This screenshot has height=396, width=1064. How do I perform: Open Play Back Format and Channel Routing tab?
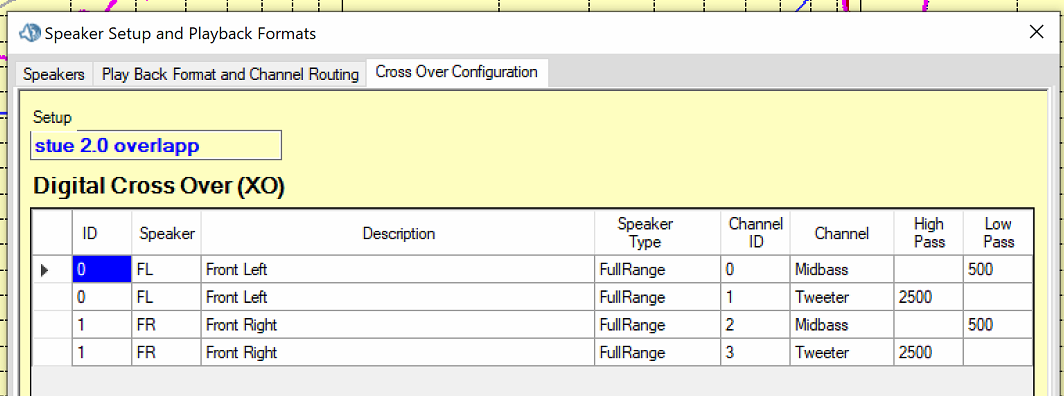[x=230, y=74]
